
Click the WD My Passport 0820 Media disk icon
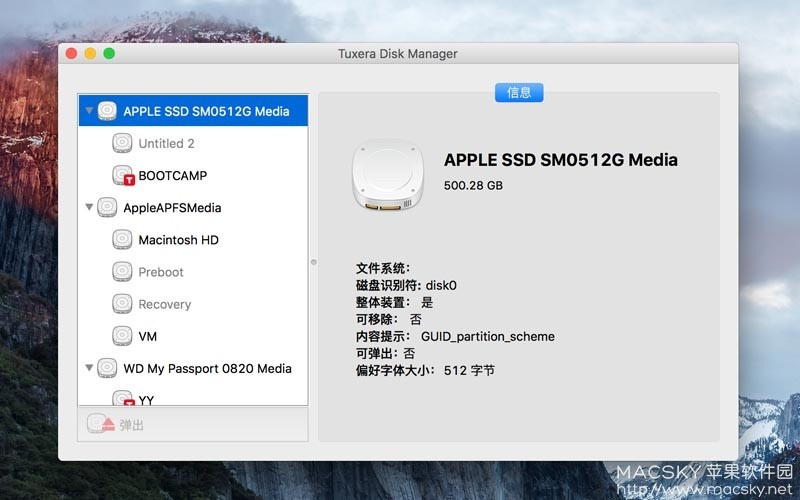click(x=107, y=368)
